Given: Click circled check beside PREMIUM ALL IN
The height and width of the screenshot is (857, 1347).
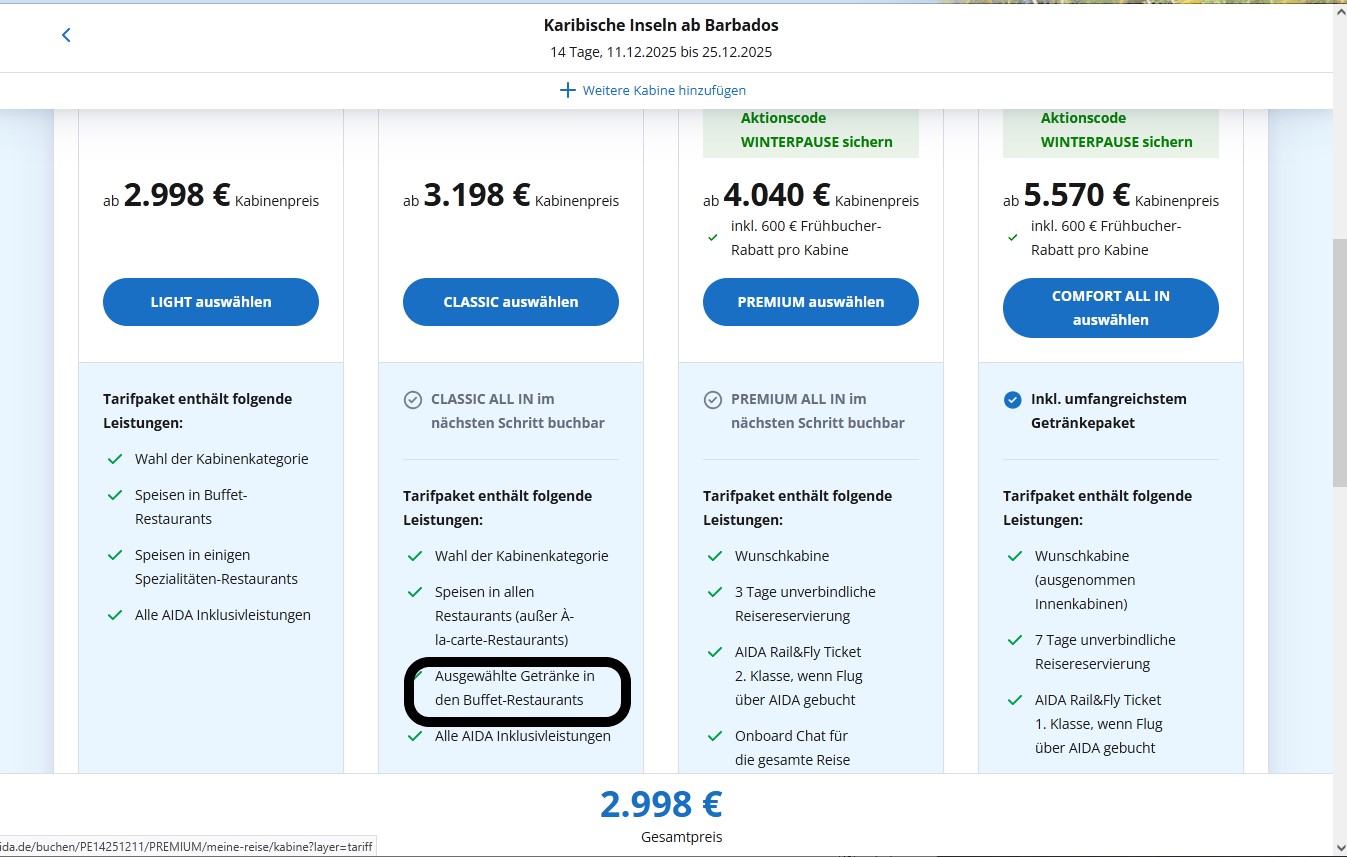Looking at the screenshot, I should [712, 400].
